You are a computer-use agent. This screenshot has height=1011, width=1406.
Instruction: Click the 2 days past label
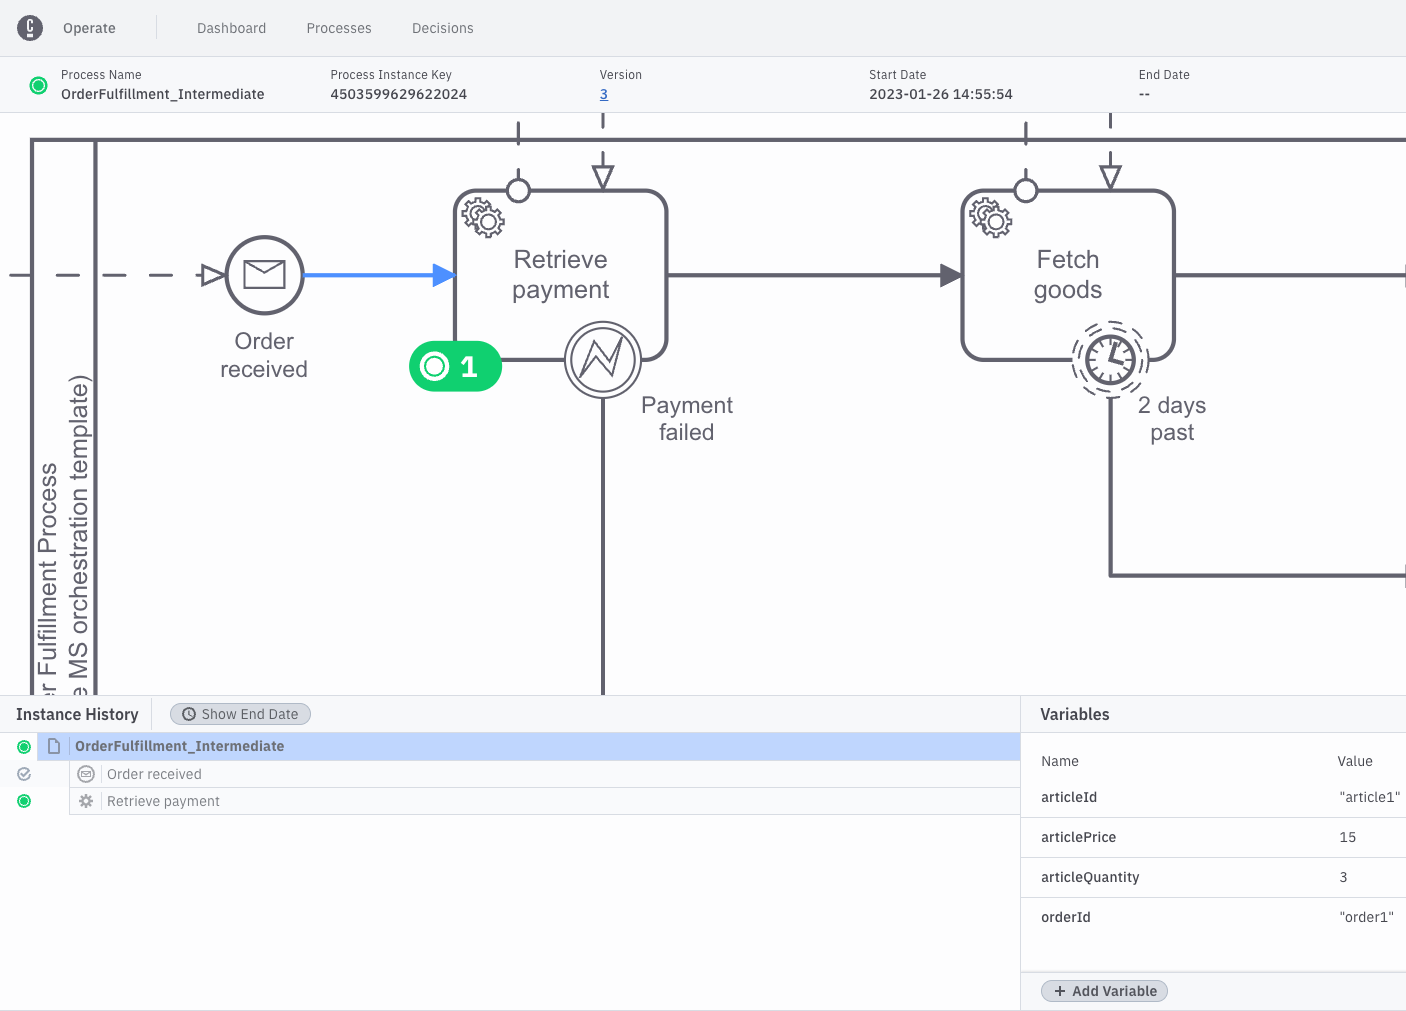pyautogui.click(x=1172, y=418)
